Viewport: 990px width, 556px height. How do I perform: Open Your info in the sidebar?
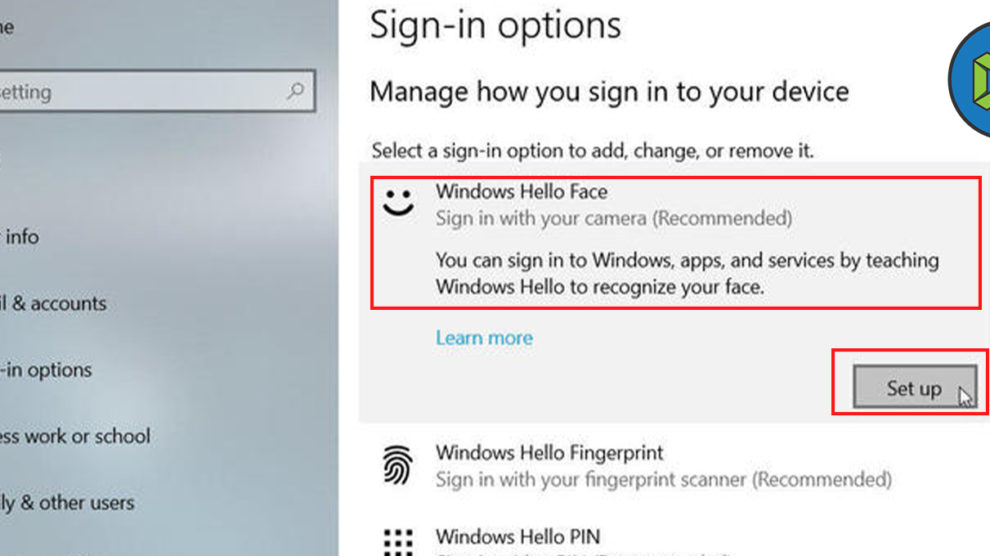click(20, 237)
